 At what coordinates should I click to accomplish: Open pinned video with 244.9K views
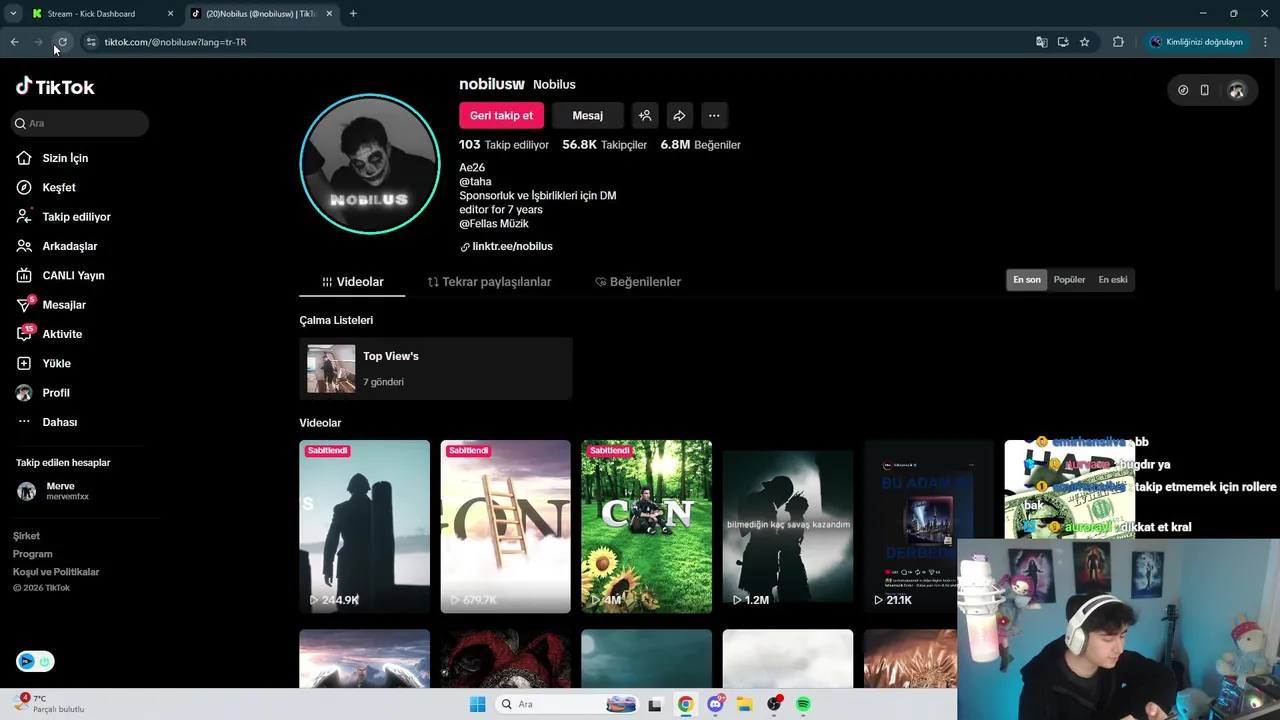pos(364,526)
